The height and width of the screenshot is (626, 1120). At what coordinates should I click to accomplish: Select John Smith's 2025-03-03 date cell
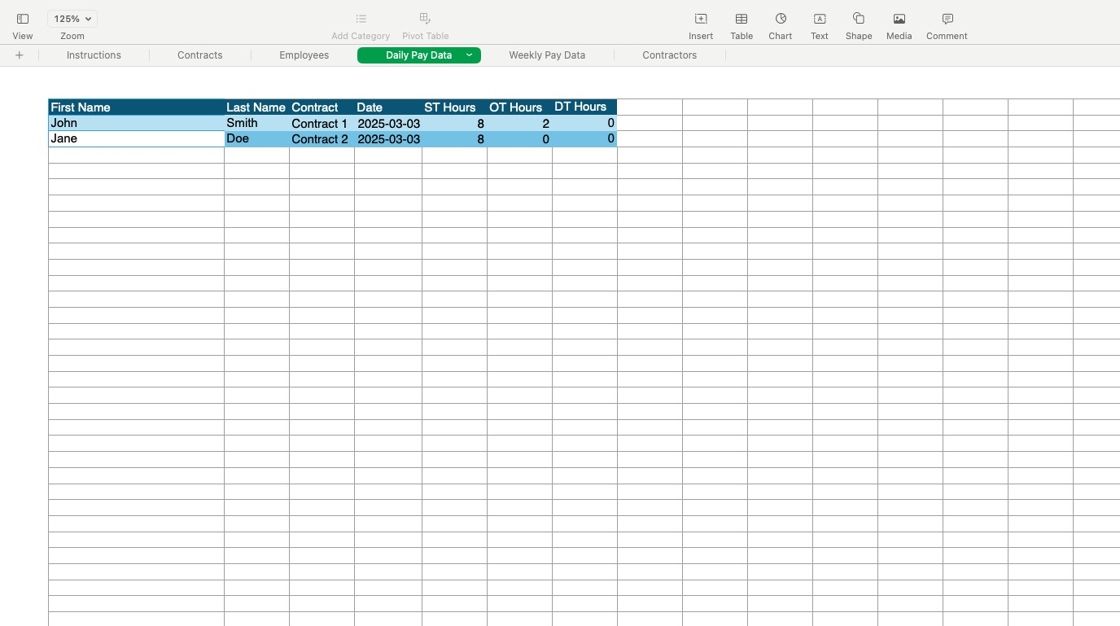point(388,123)
